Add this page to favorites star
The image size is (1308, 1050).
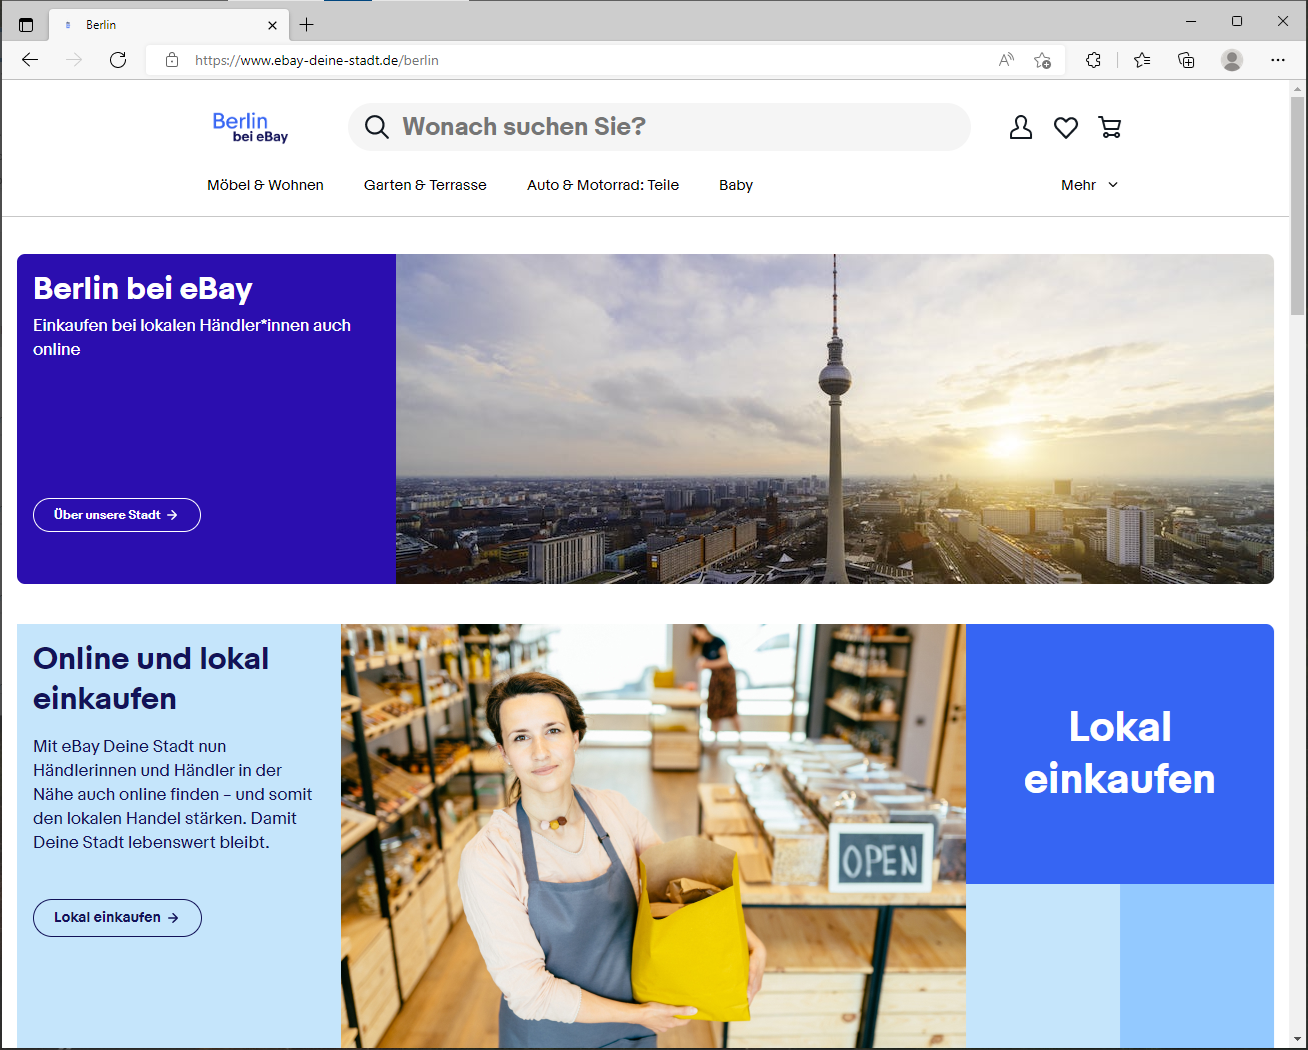coord(1042,60)
